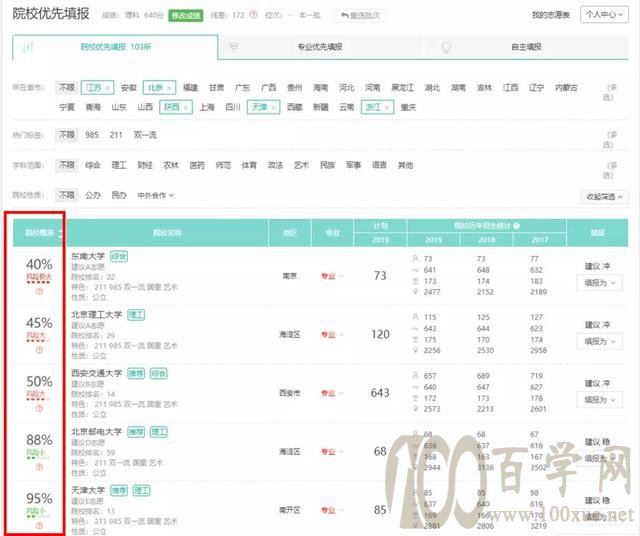Open 填报为 dropdown for 西安交通大学
Image resolution: width=640 pixels, height=536 pixels.
600,400
